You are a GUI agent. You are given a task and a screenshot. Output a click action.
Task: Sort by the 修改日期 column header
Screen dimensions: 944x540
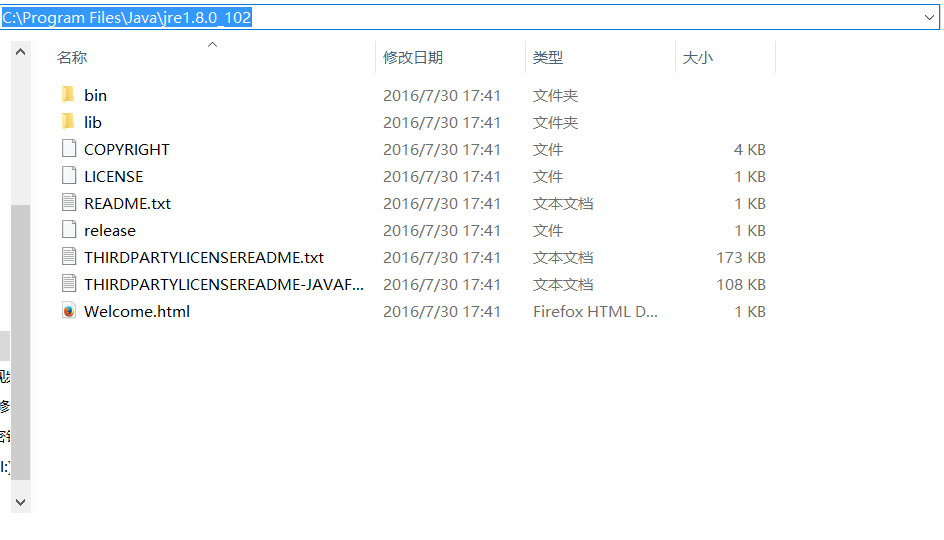413,58
